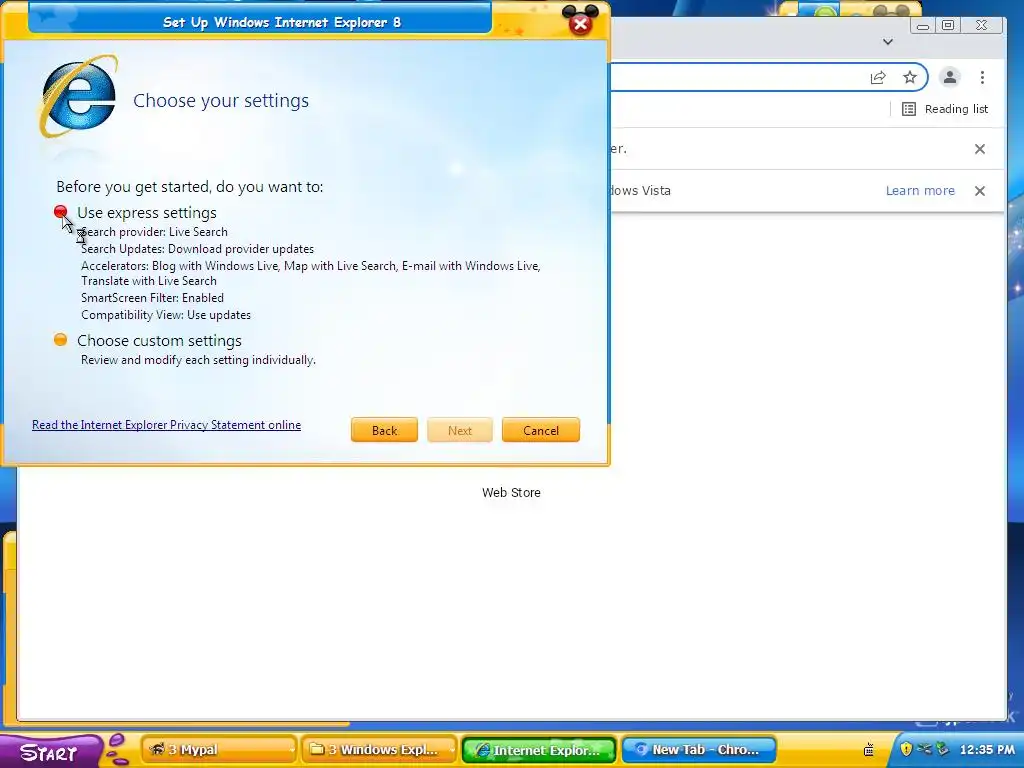This screenshot has height=768, width=1024.
Task: Open the Internet Explorer Privacy Statement link
Action: [x=167, y=424]
